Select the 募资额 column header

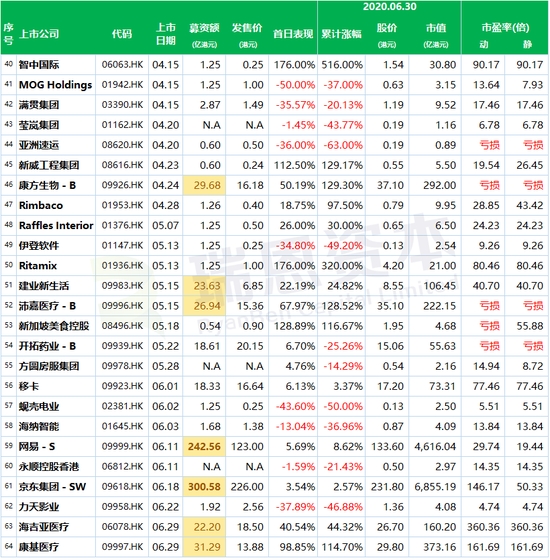point(204,28)
